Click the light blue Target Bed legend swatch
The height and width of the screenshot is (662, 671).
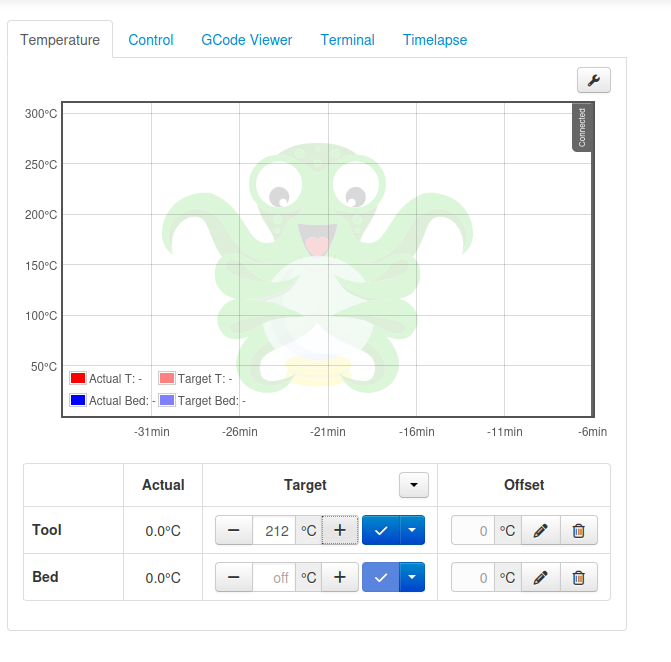click(x=167, y=400)
